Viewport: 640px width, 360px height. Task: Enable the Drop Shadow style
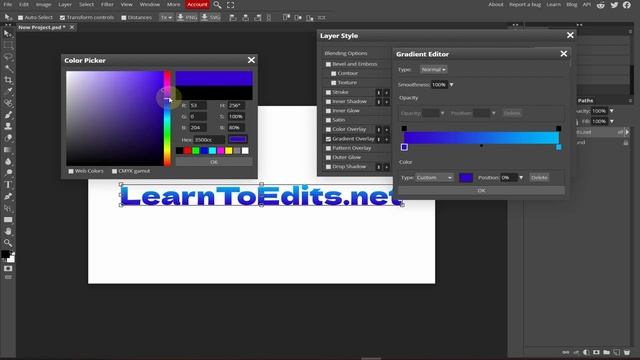point(328,167)
